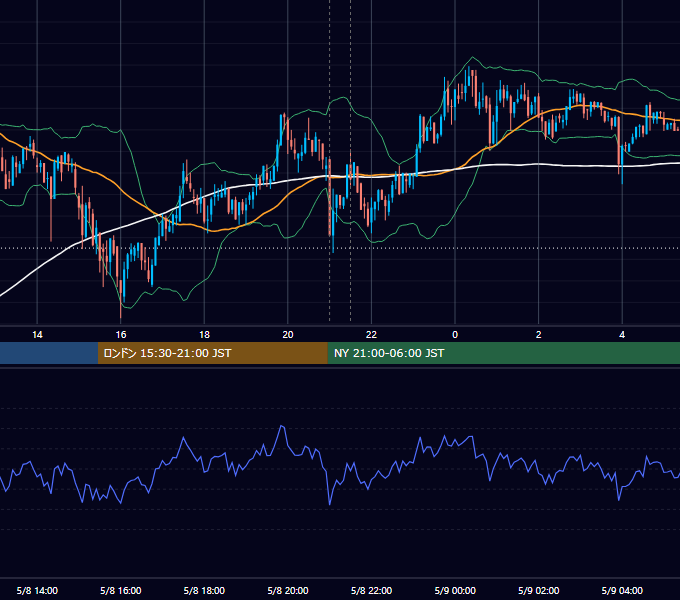Image resolution: width=680 pixels, height=600 pixels.
Task: Click the 5/9 04:00 label on indicator axis
Action: [x=622, y=590]
